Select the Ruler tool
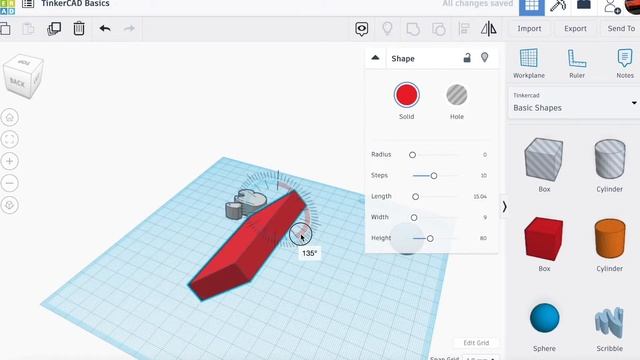Viewport: 640px width, 360px height. click(x=577, y=64)
